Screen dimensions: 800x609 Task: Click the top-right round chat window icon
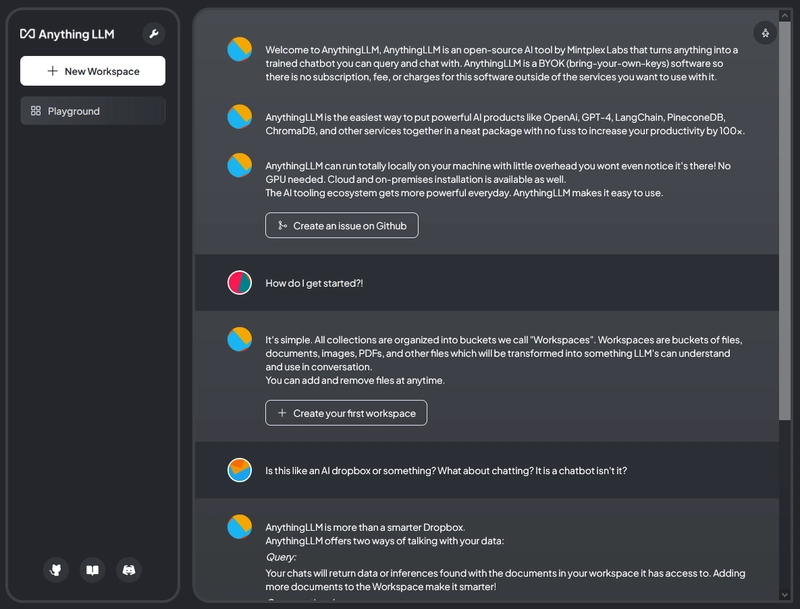(765, 33)
